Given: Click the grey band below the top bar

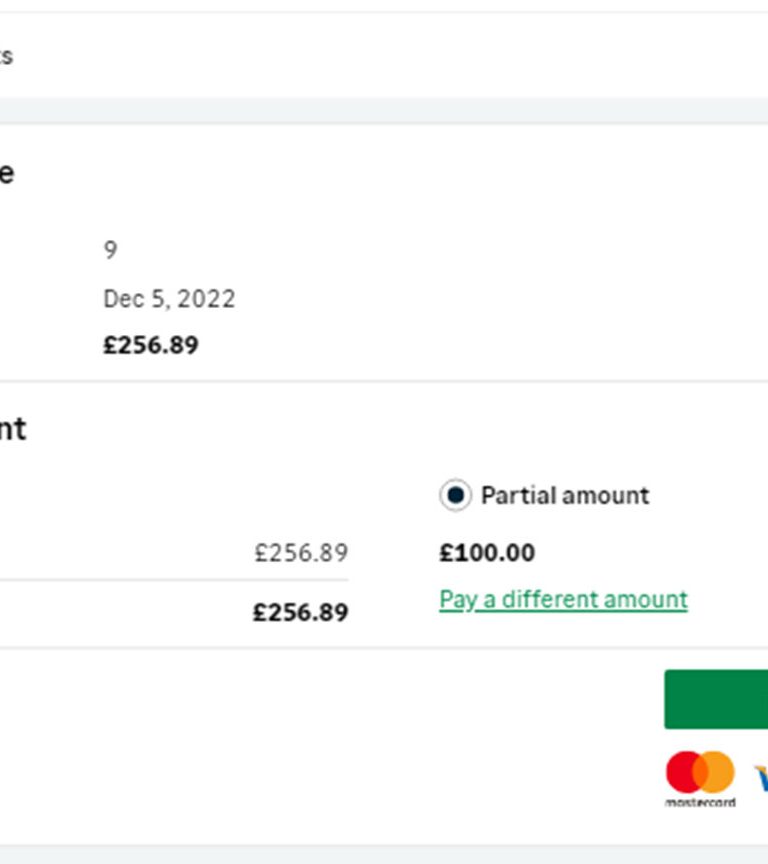Looking at the screenshot, I should tap(384, 111).
